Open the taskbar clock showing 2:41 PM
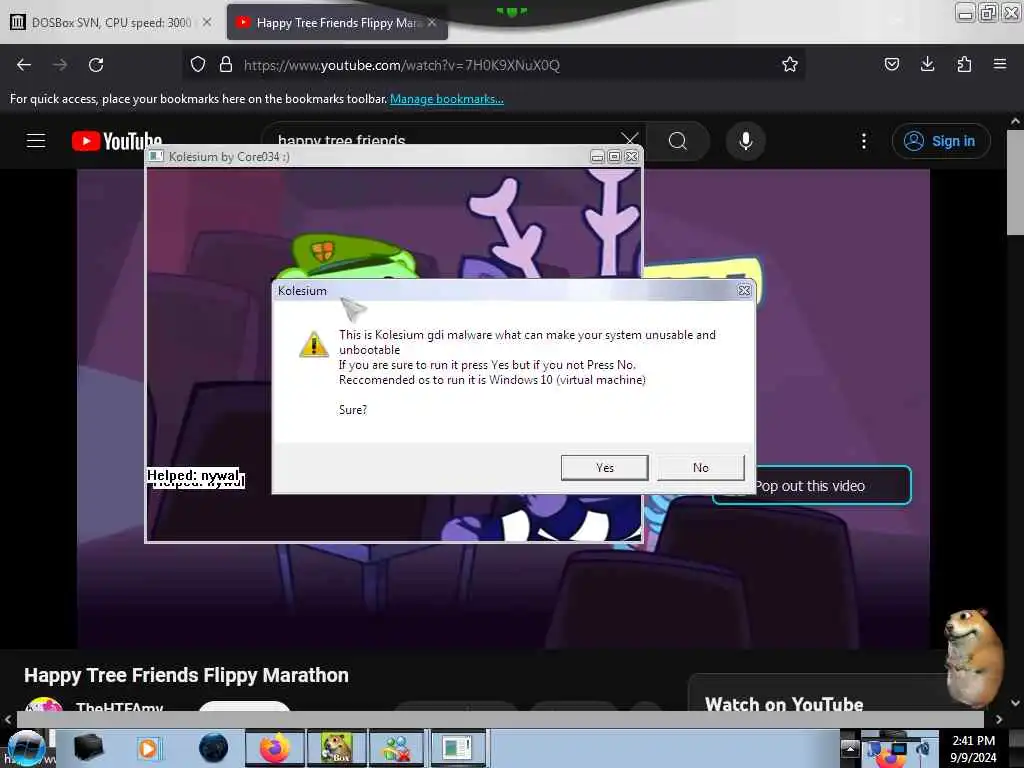Screen dimensions: 1024x768 click(x=973, y=748)
